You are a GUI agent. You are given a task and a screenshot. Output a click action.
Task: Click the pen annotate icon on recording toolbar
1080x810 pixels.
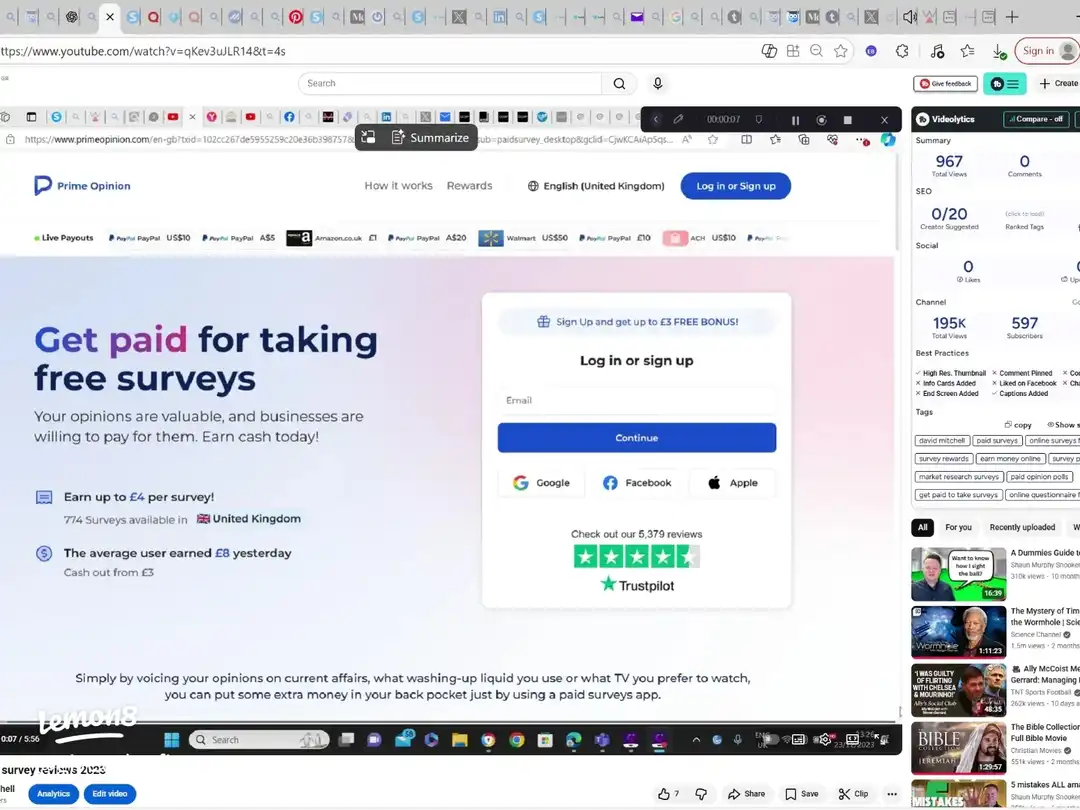(x=678, y=120)
